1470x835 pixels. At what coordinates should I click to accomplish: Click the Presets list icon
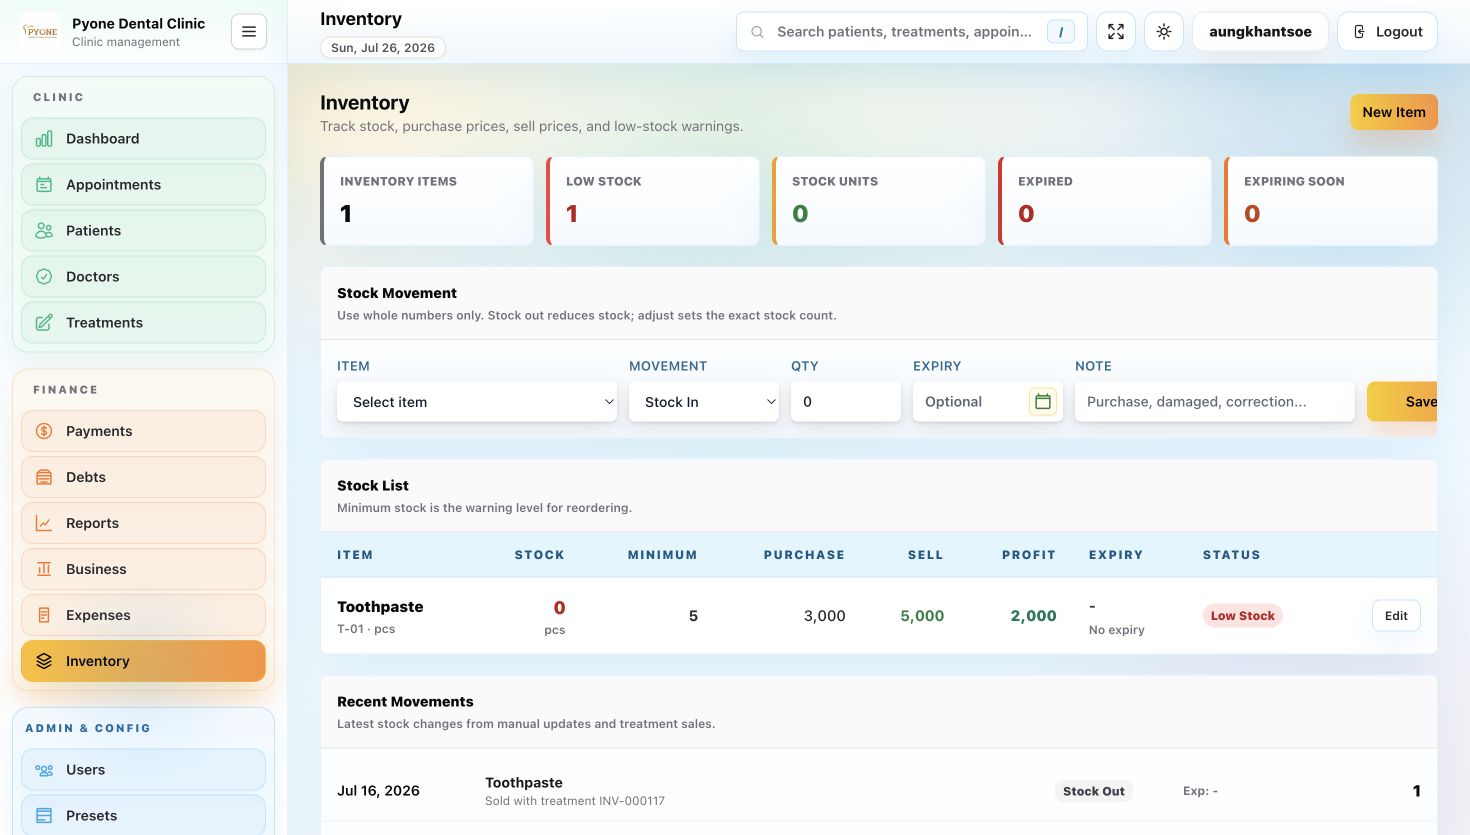(44, 816)
